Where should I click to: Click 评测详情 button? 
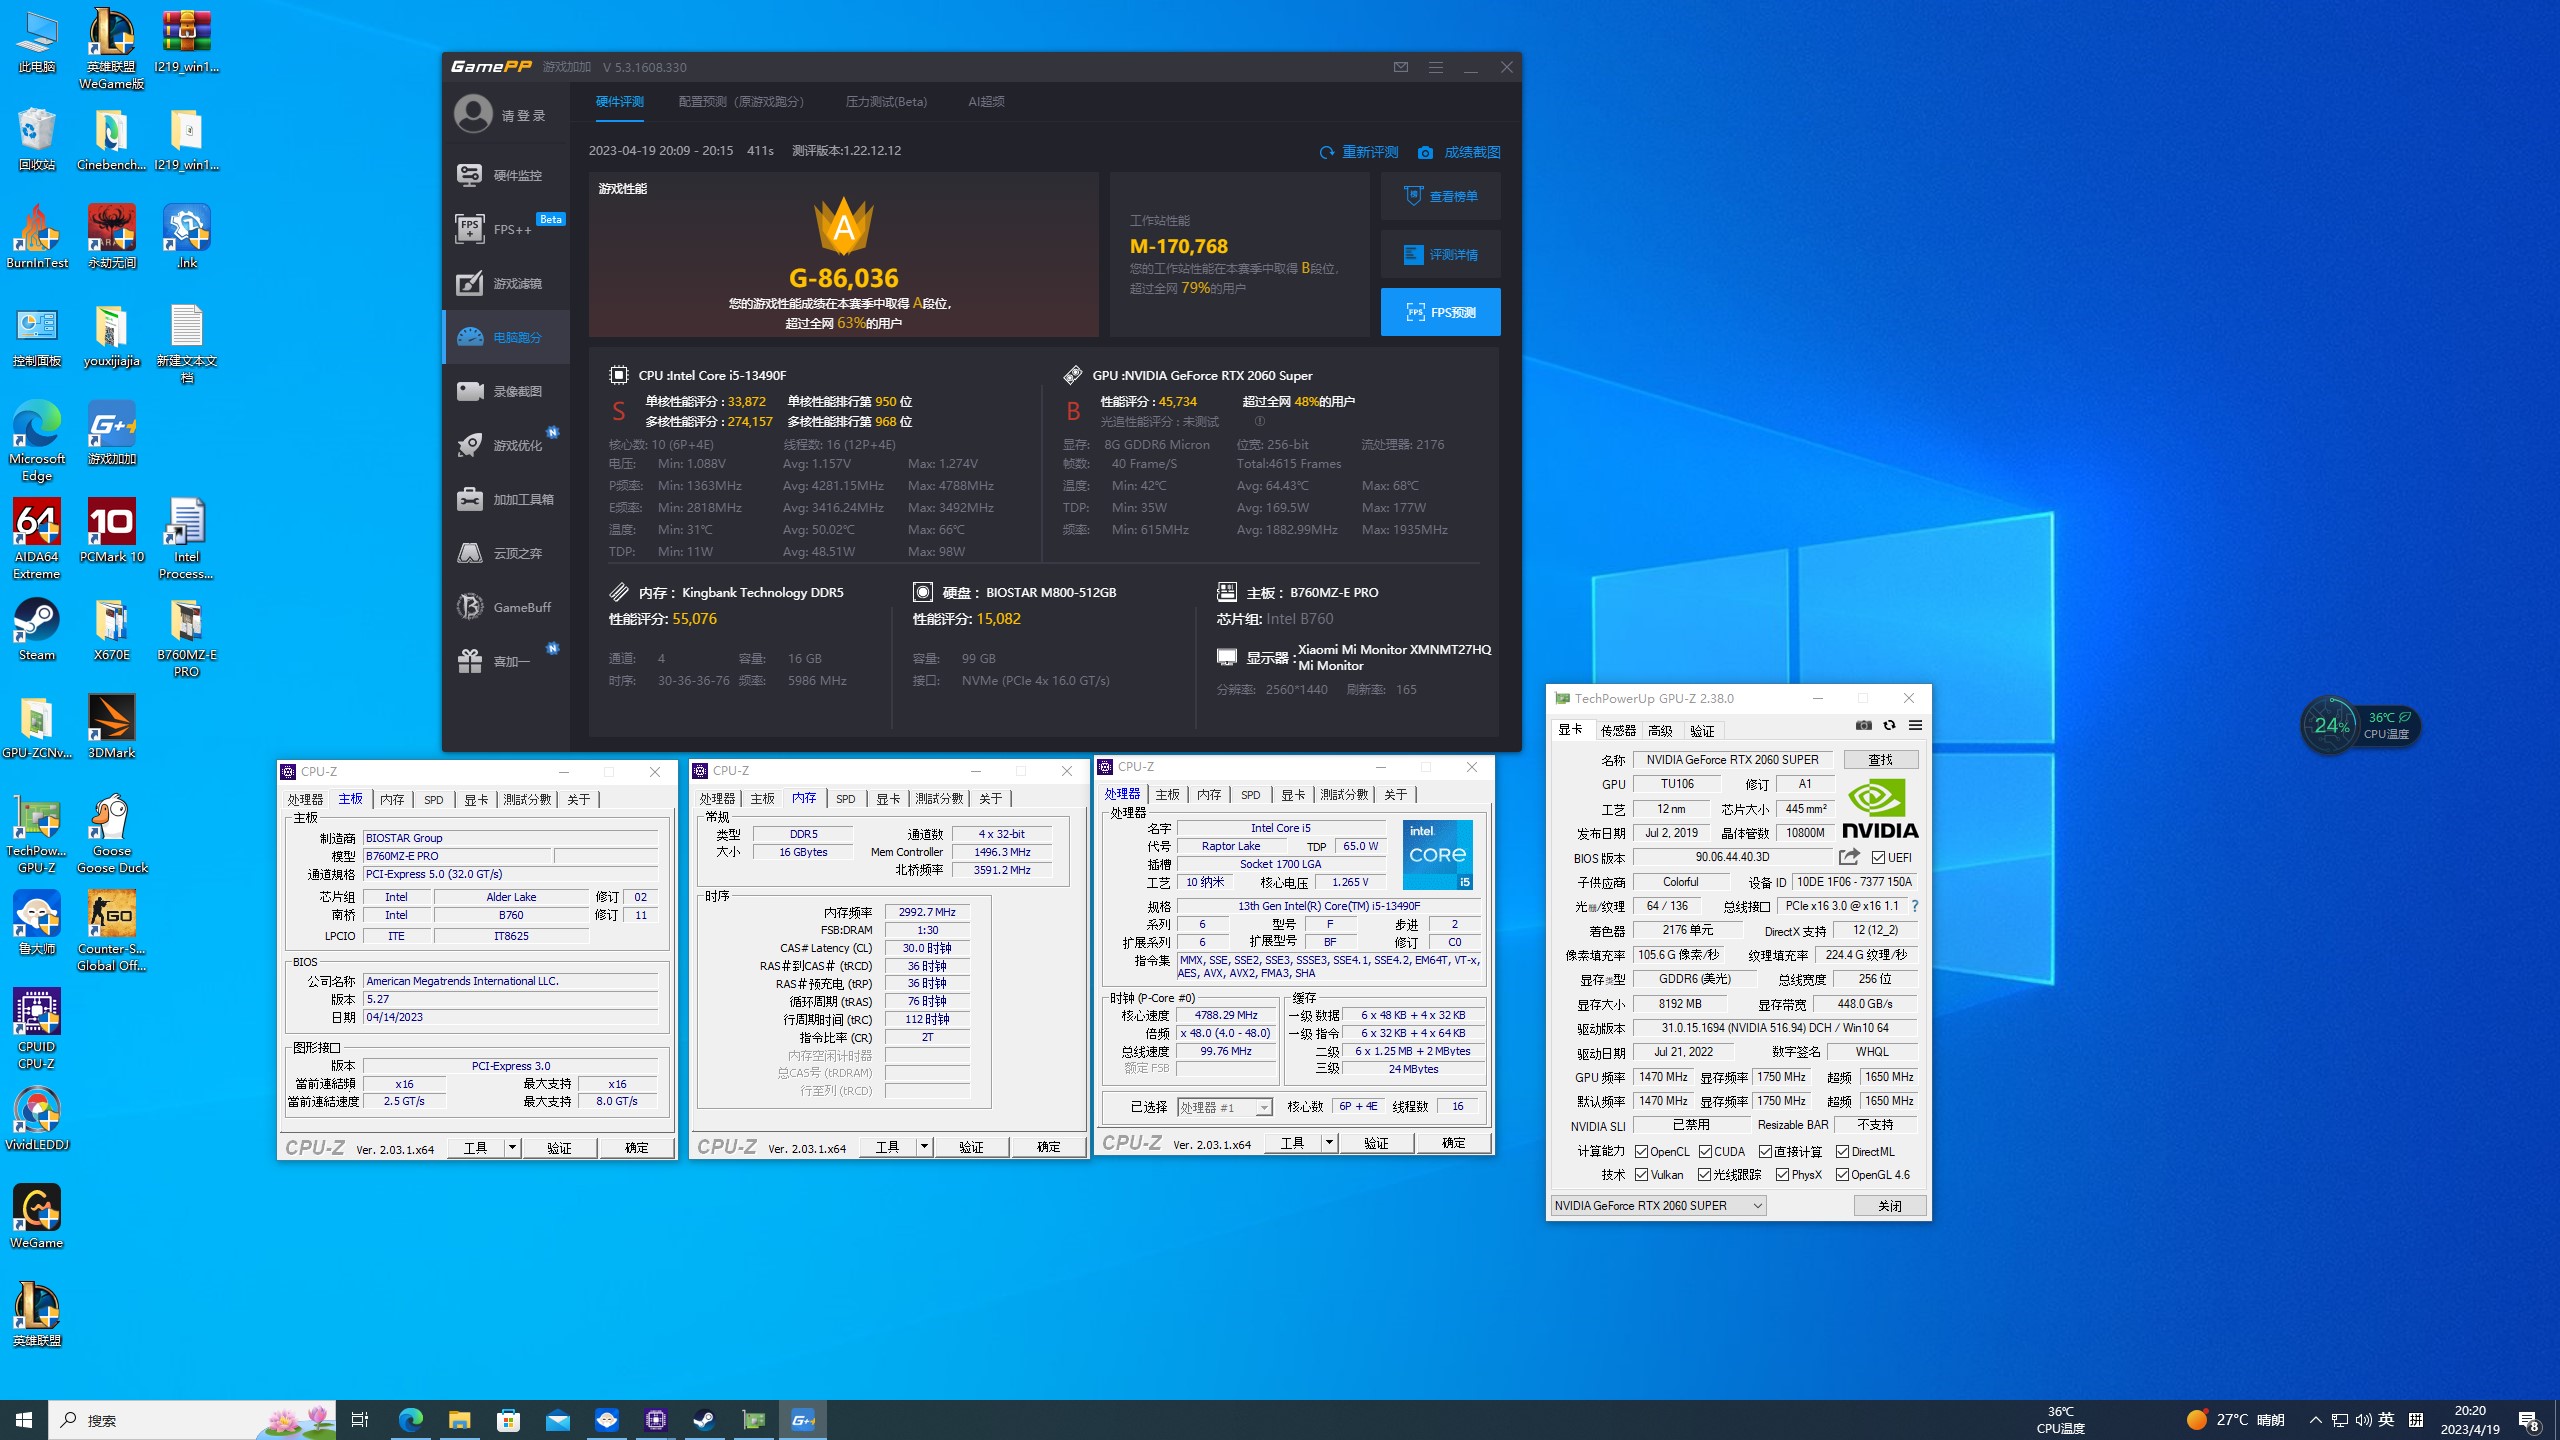click(x=1440, y=254)
